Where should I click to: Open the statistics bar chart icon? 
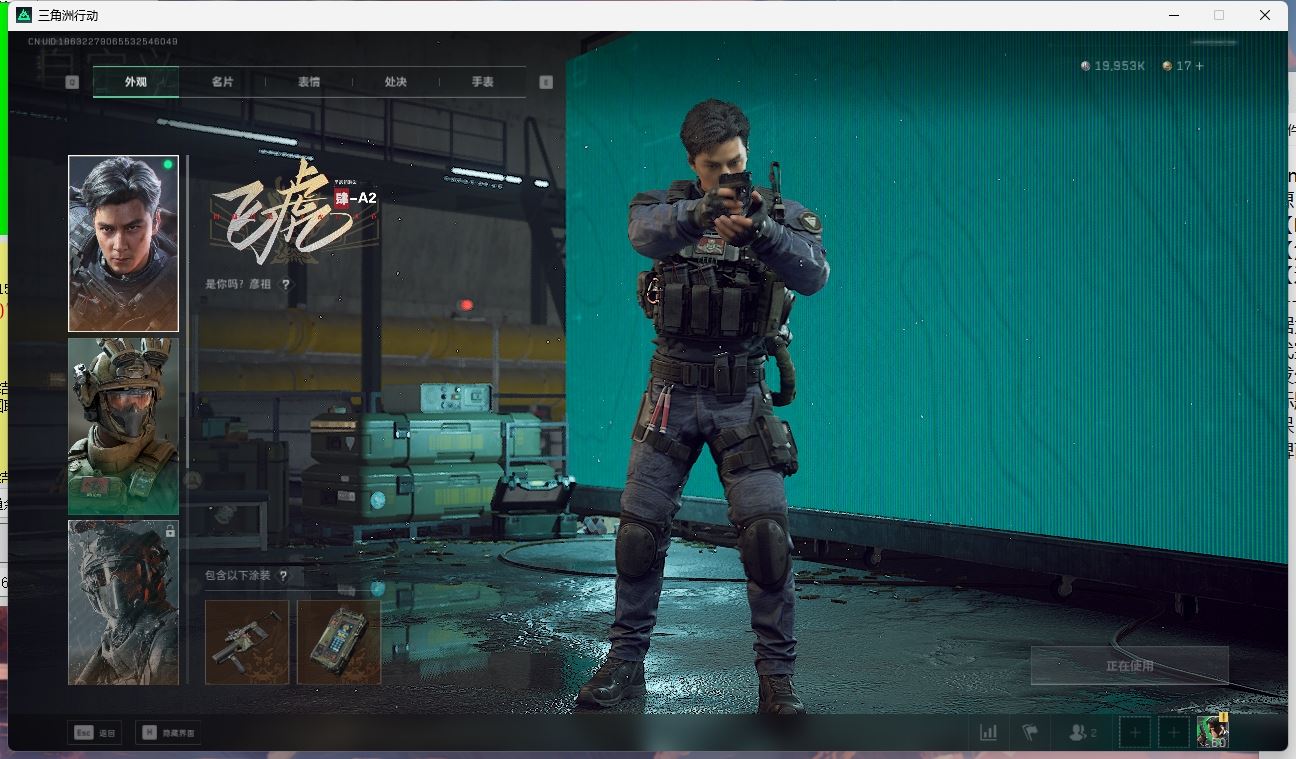coord(988,732)
